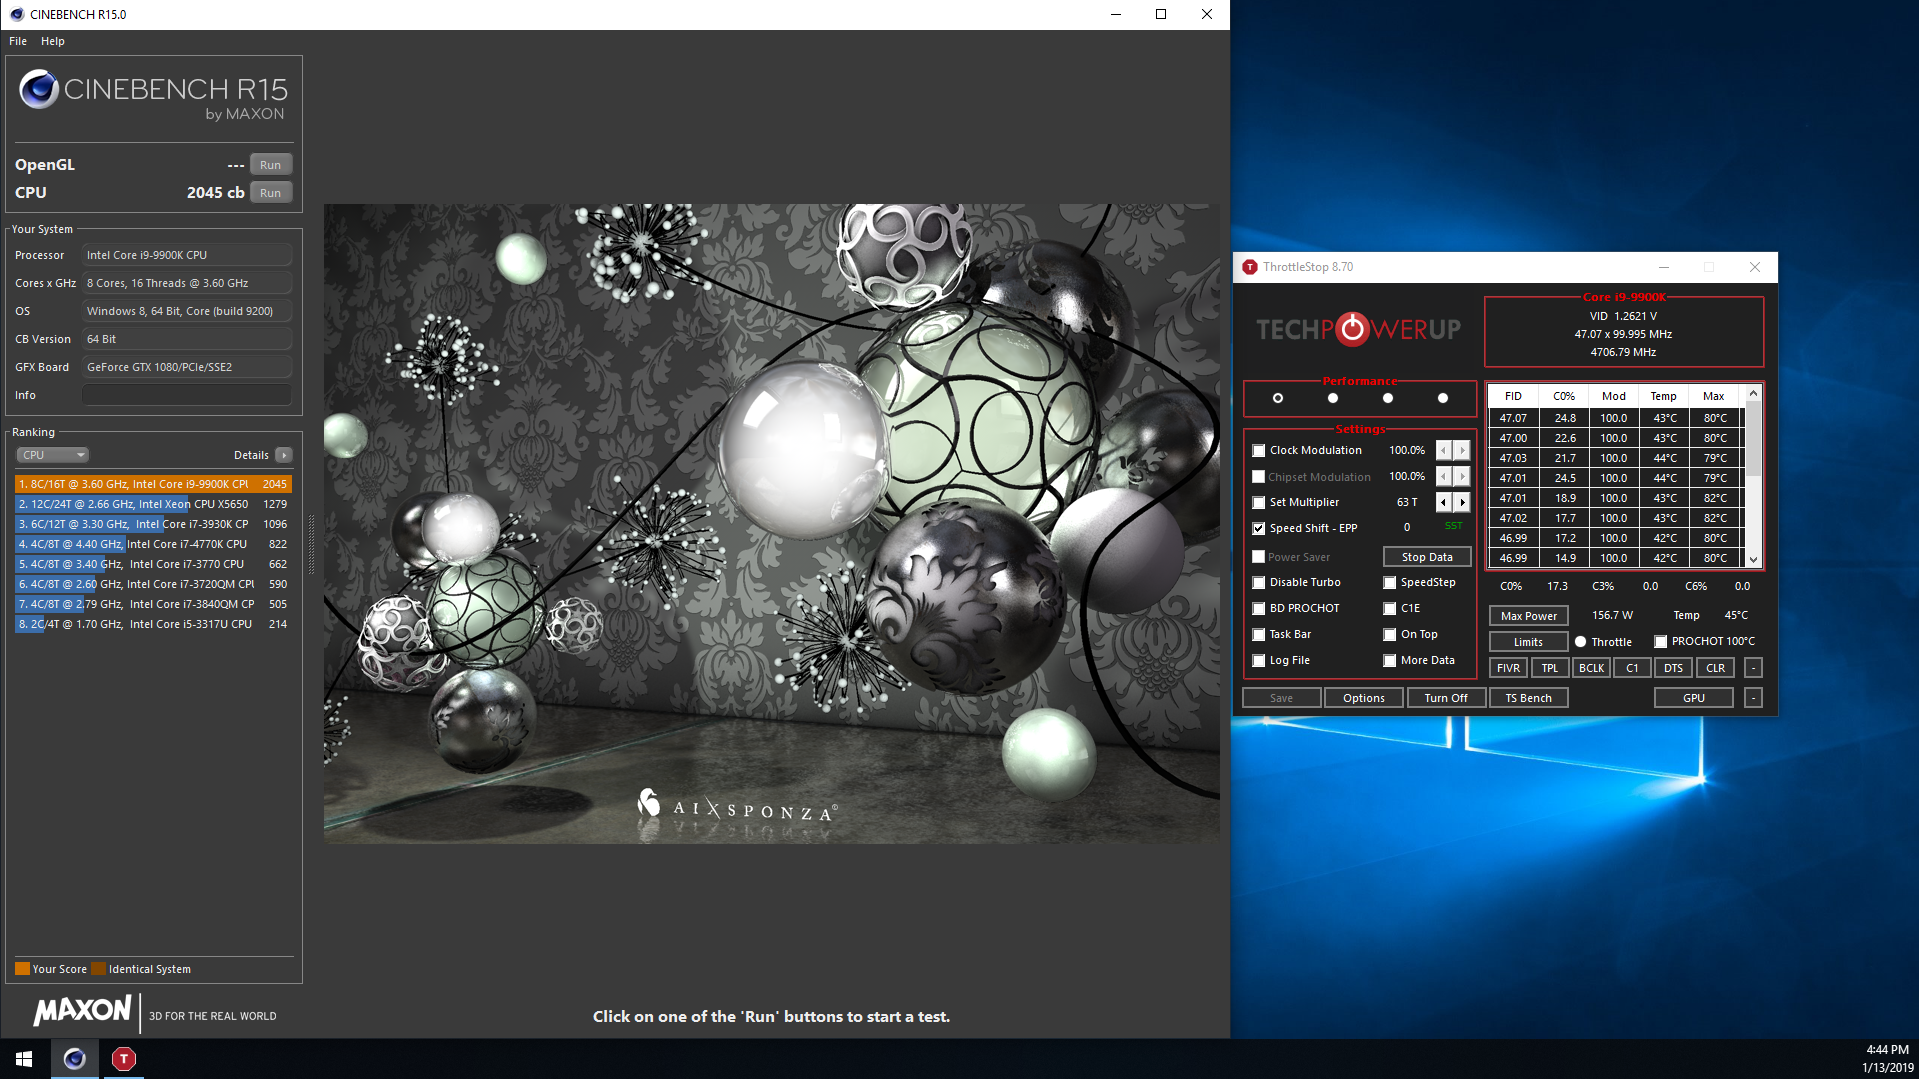1919x1079 pixels.
Task: Expand Ranking Details arrow
Action: point(284,455)
